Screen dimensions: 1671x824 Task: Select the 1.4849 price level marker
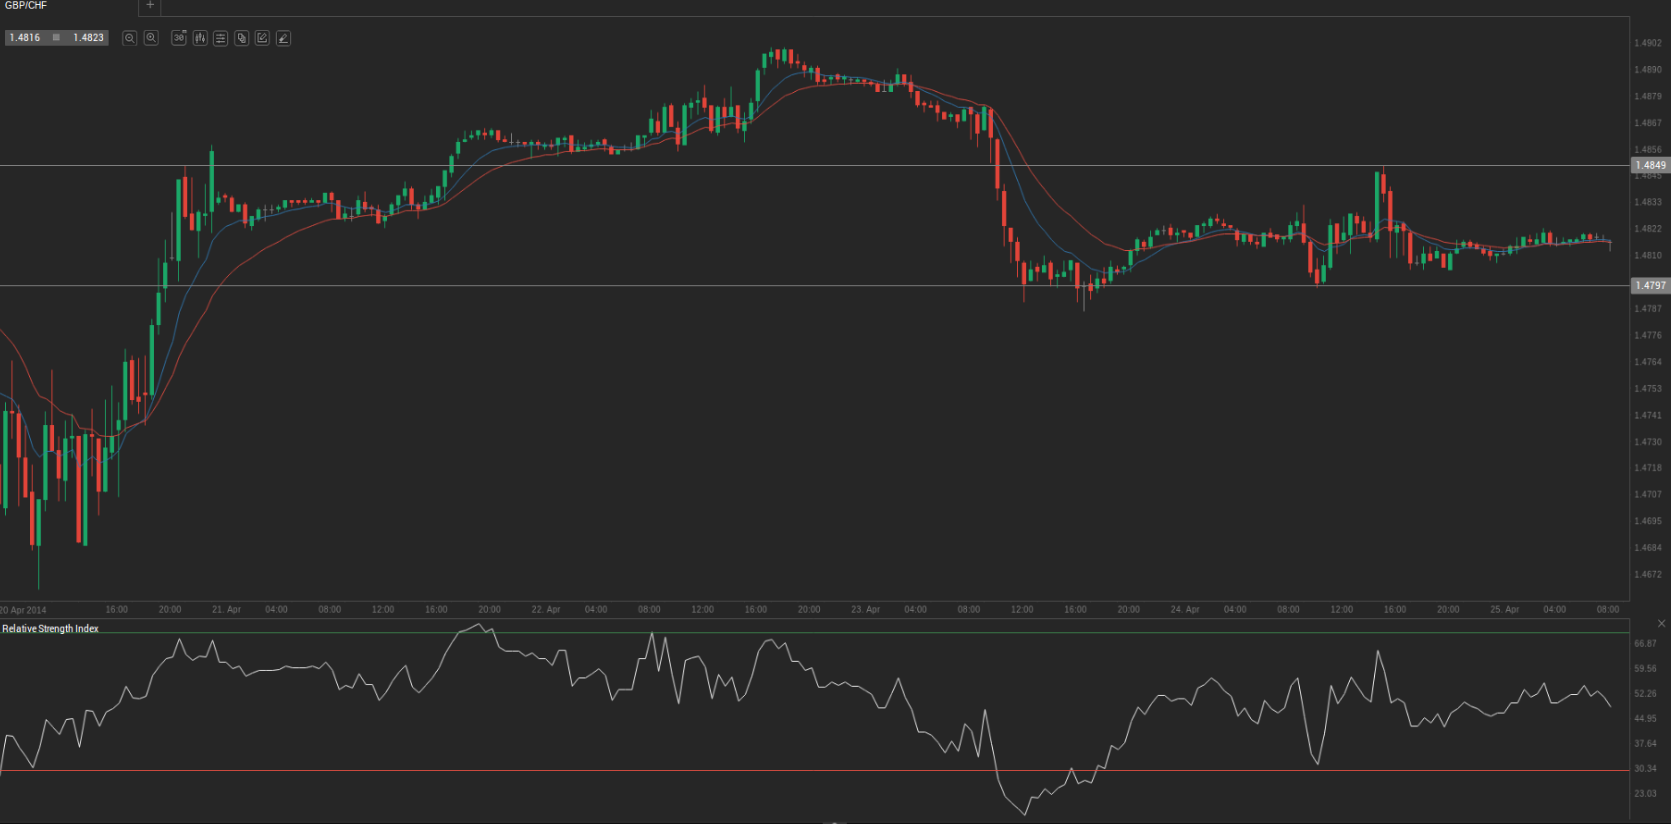1650,166
